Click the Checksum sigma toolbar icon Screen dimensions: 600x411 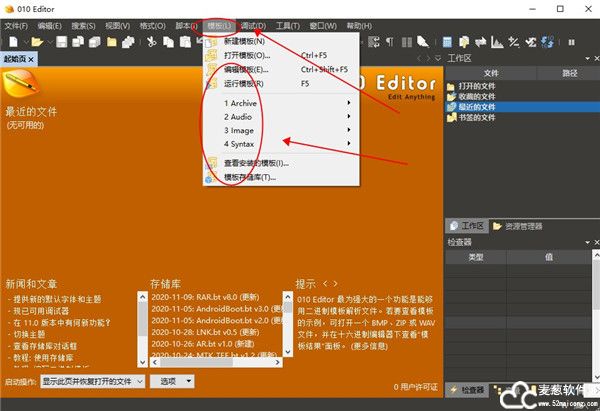(x=530, y=42)
